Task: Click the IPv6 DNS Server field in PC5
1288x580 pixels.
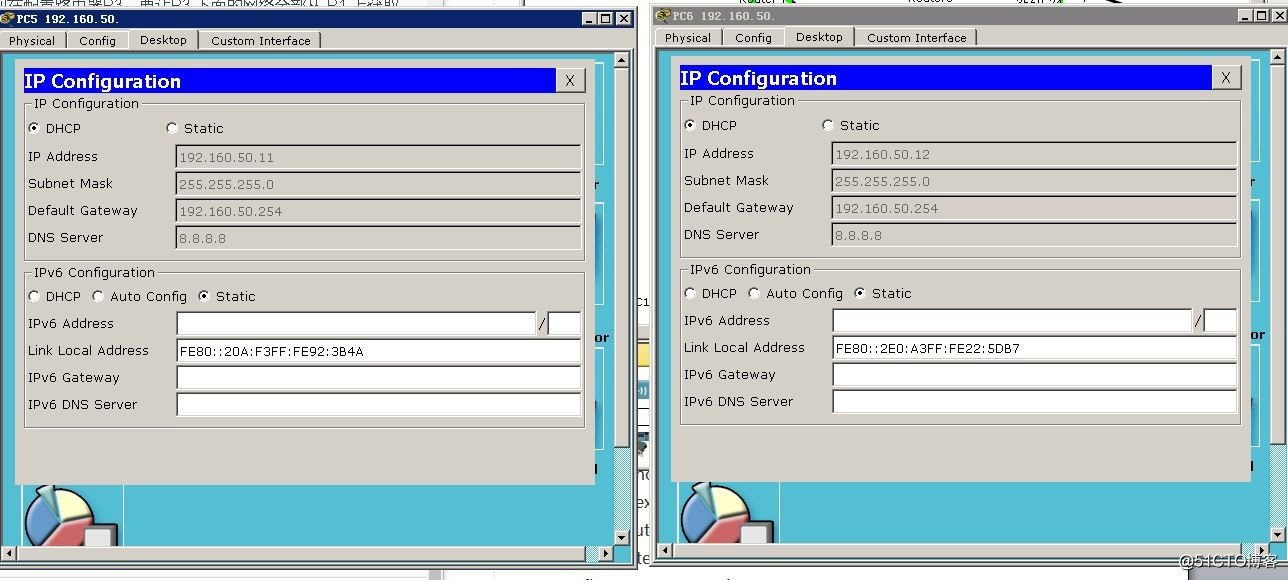Action: pos(378,404)
